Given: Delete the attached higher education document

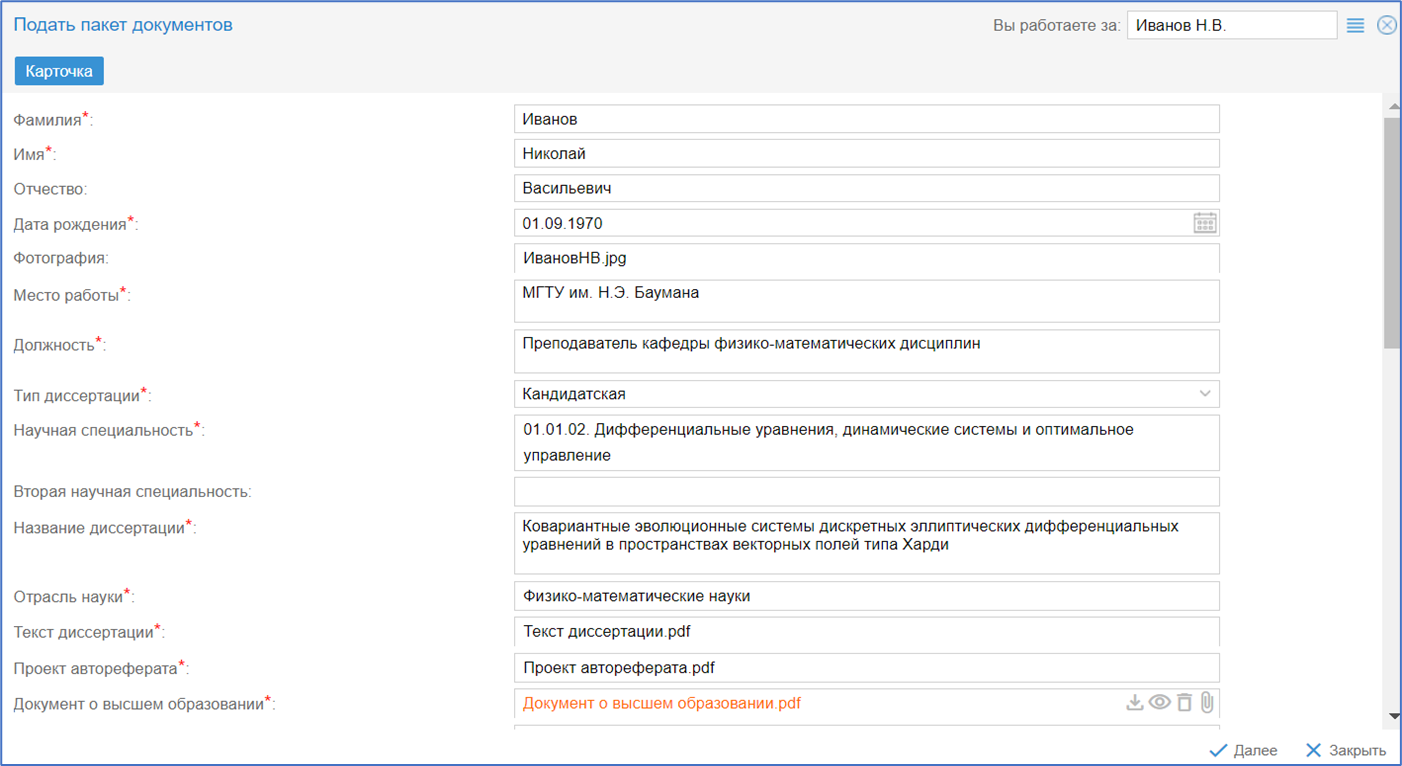Looking at the screenshot, I should pos(1184,703).
